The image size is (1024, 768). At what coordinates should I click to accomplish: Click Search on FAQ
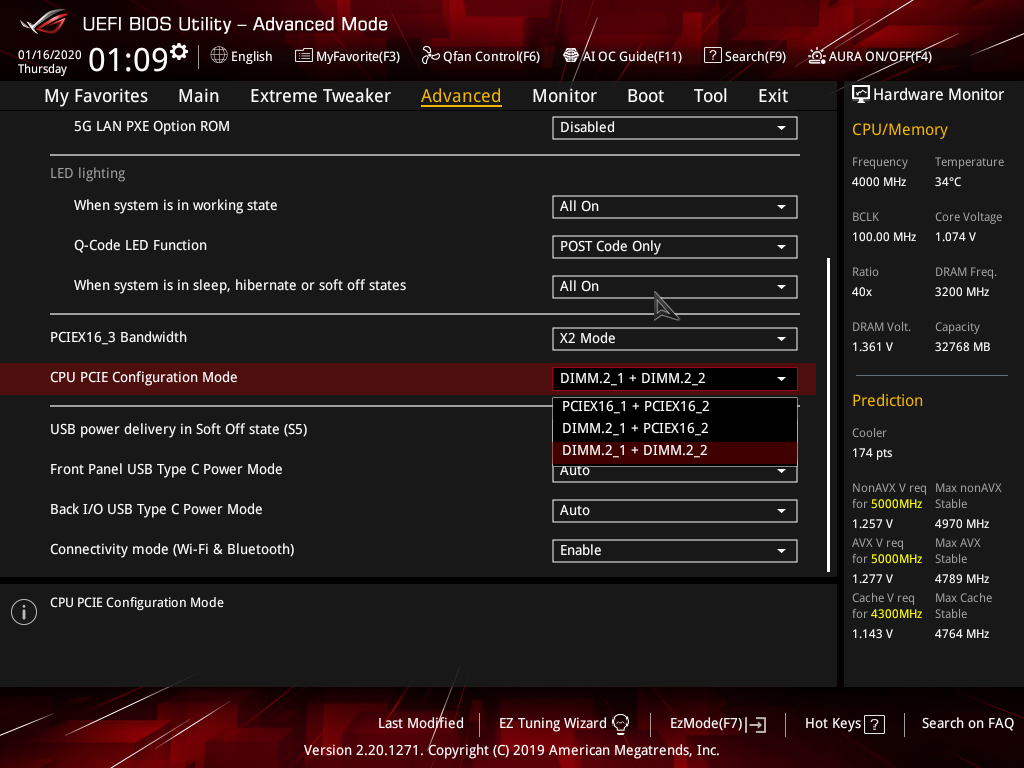(x=968, y=724)
